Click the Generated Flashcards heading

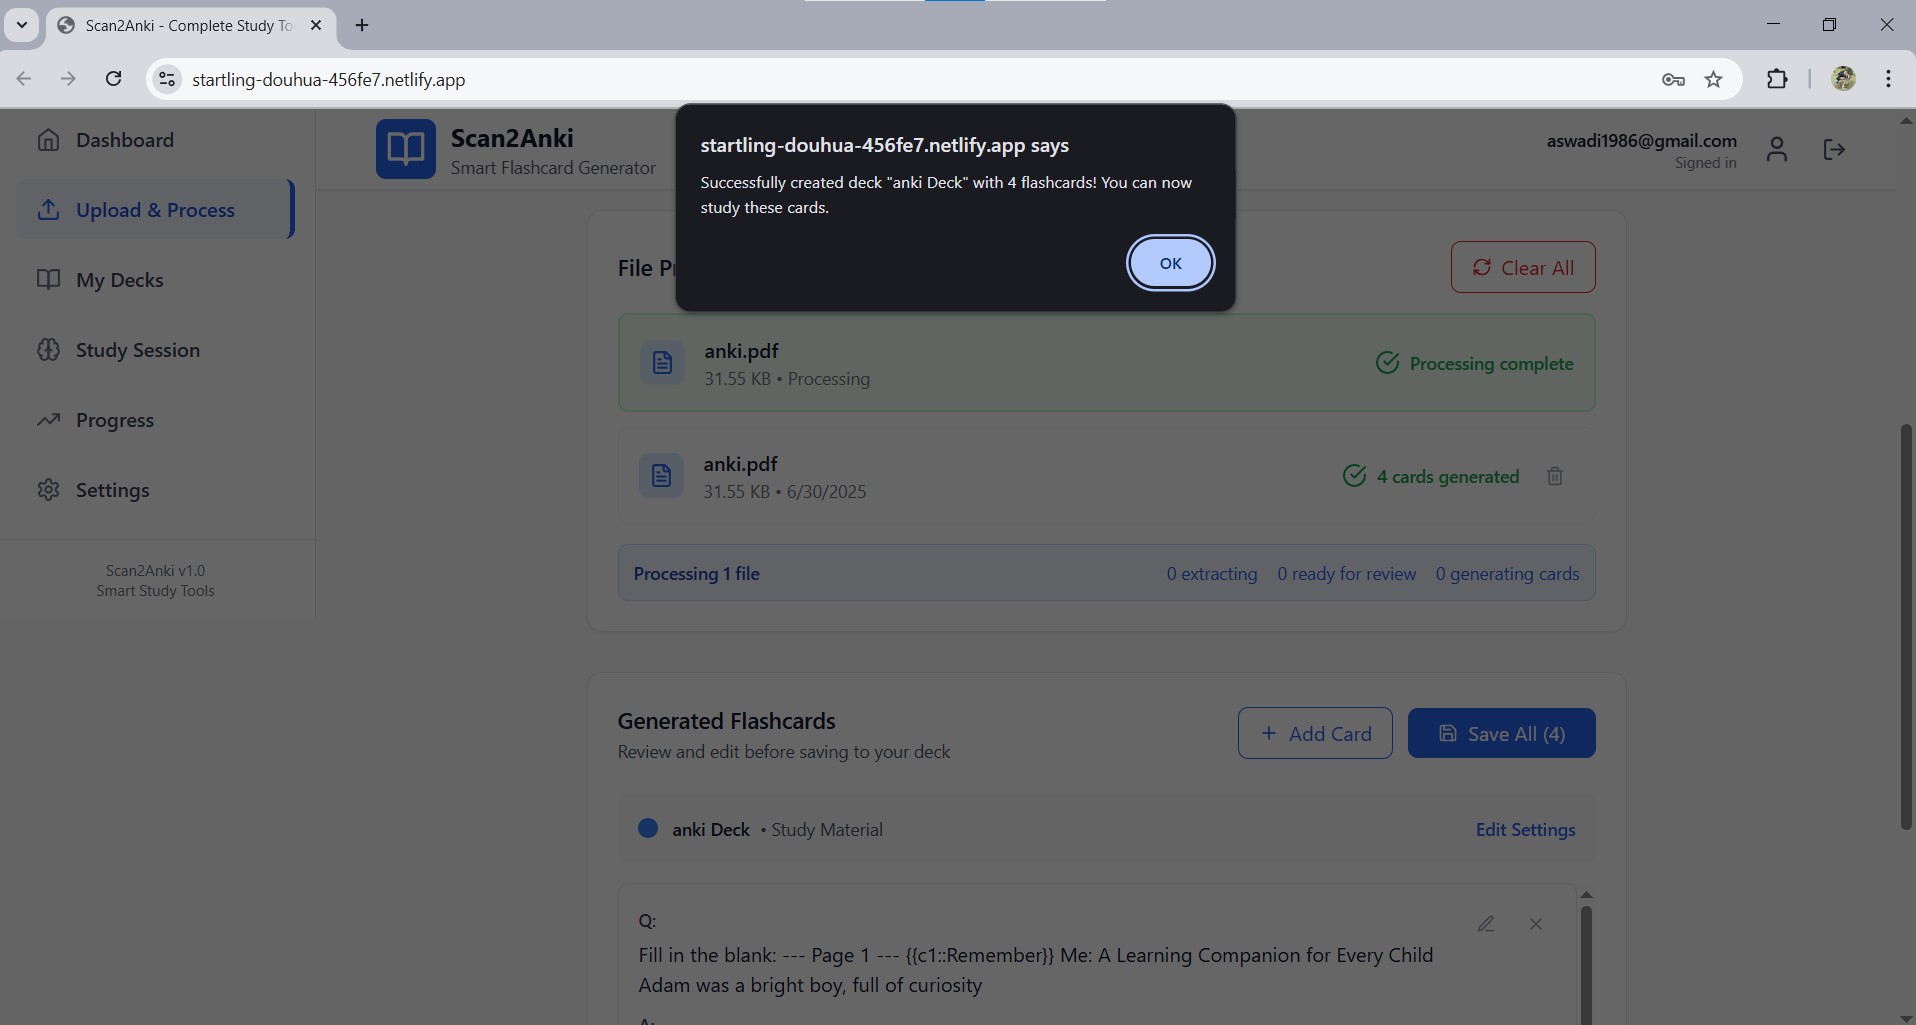(x=726, y=721)
